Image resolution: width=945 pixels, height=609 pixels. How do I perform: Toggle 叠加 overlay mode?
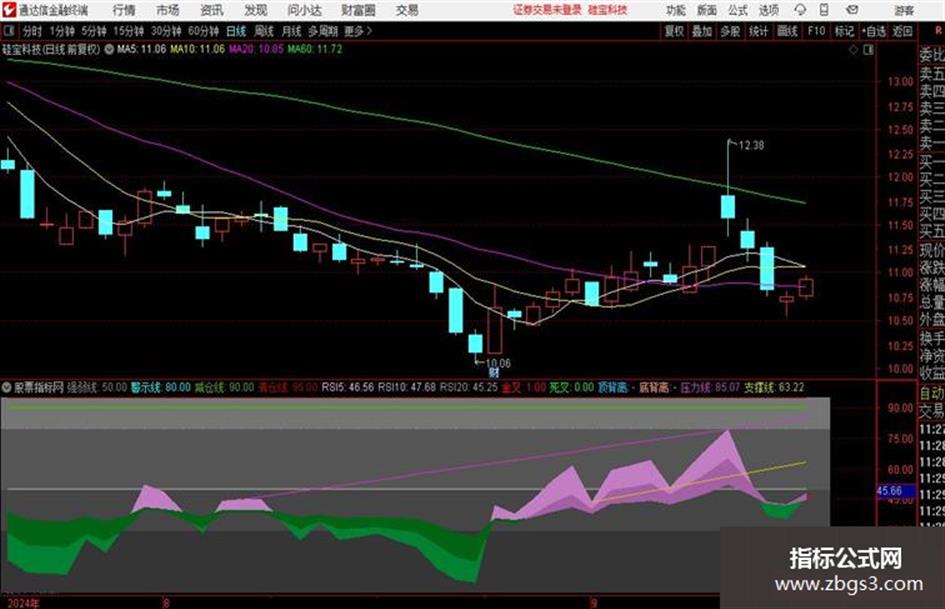[x=702, y=31]
